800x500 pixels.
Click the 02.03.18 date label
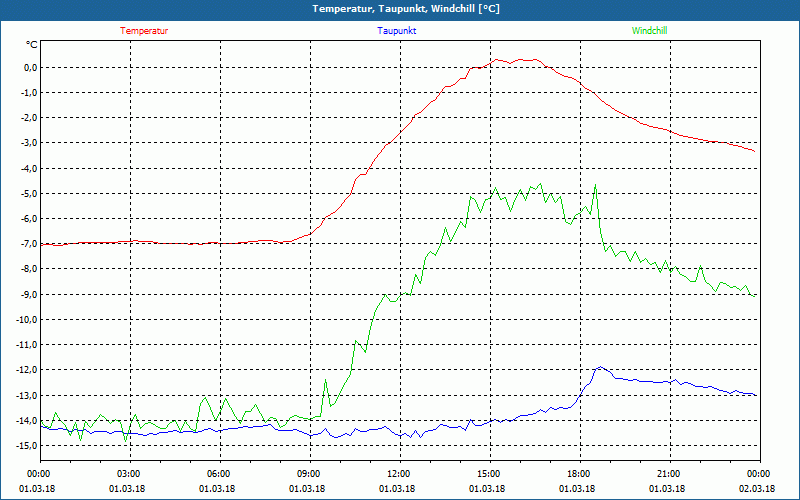click(x=757, y=489)
